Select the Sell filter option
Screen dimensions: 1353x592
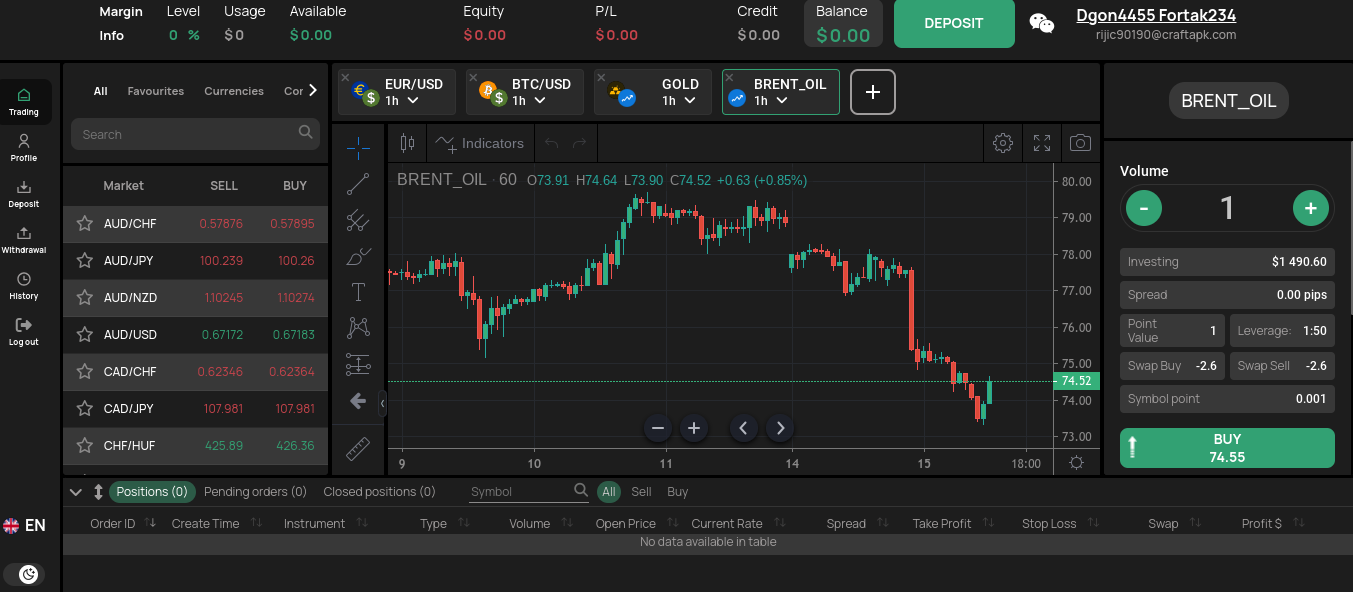[641, 492]
